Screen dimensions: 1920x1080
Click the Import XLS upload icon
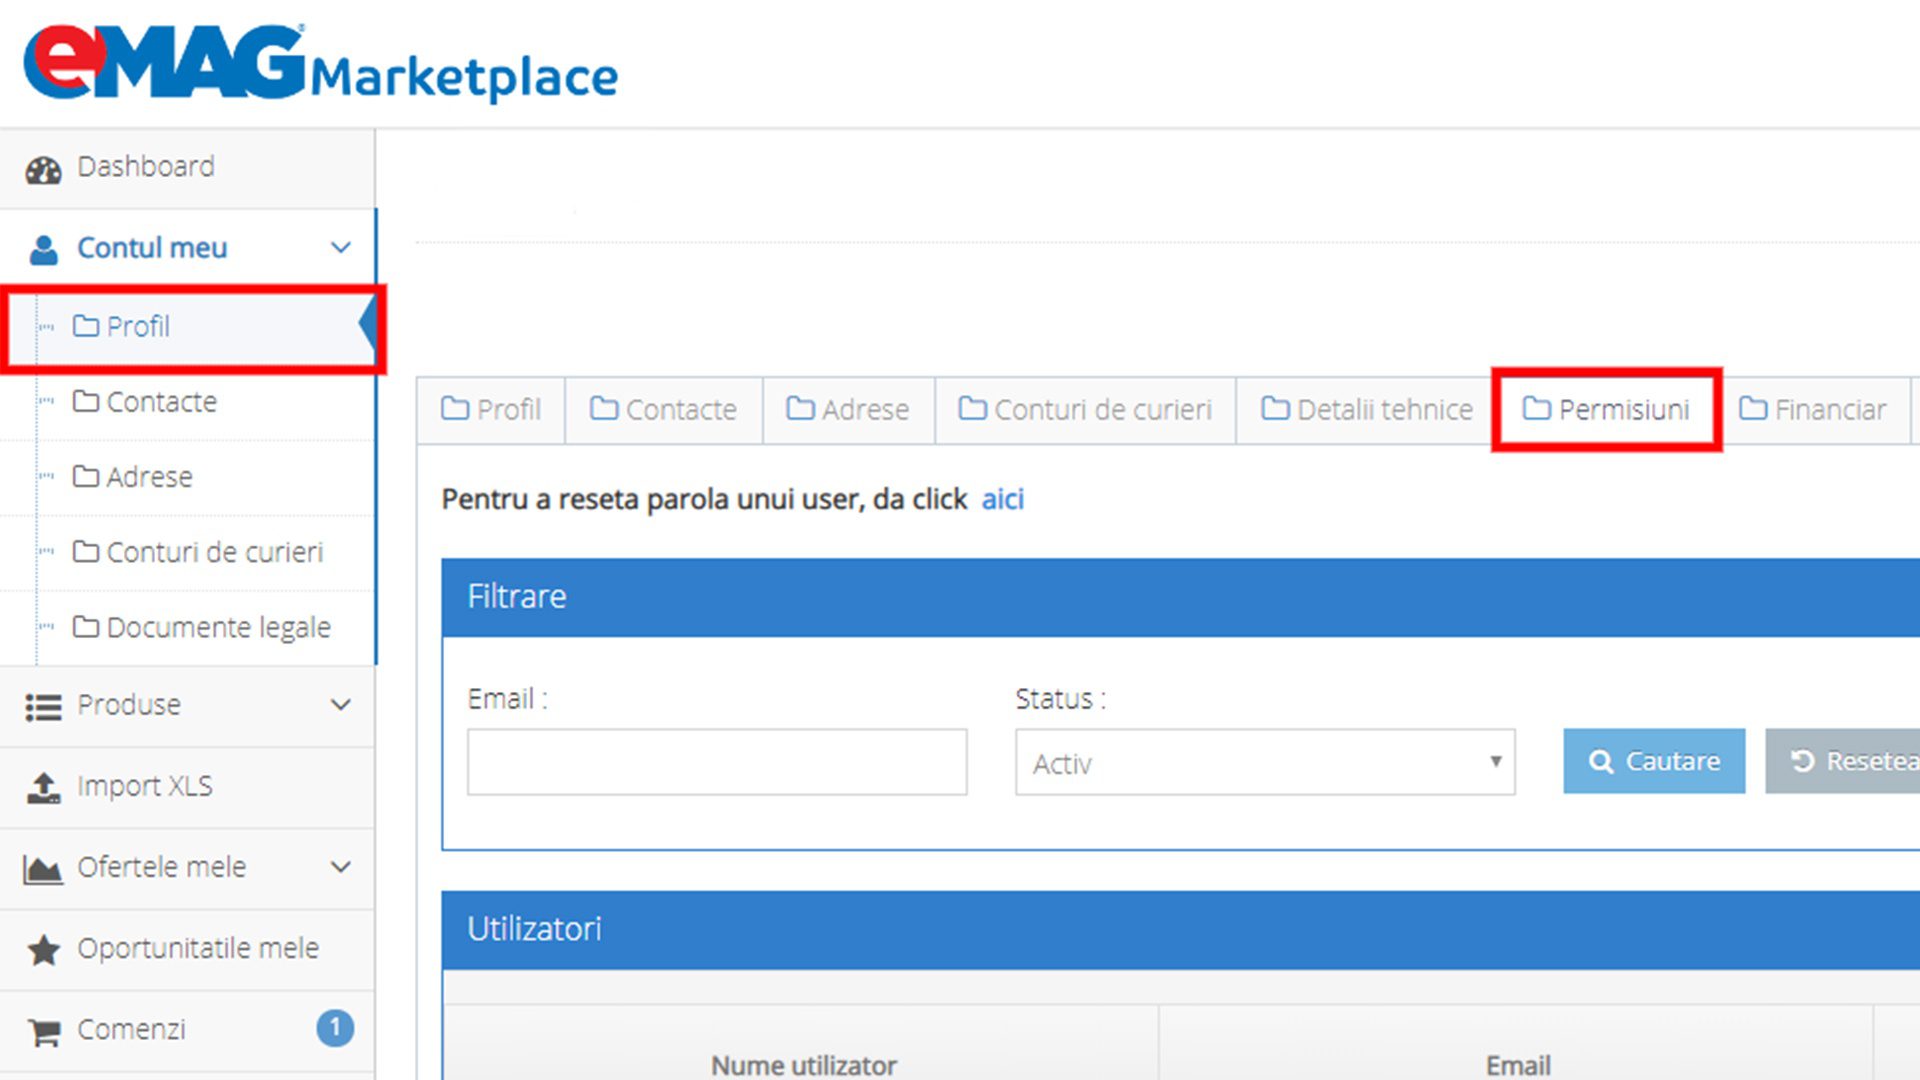43,786
